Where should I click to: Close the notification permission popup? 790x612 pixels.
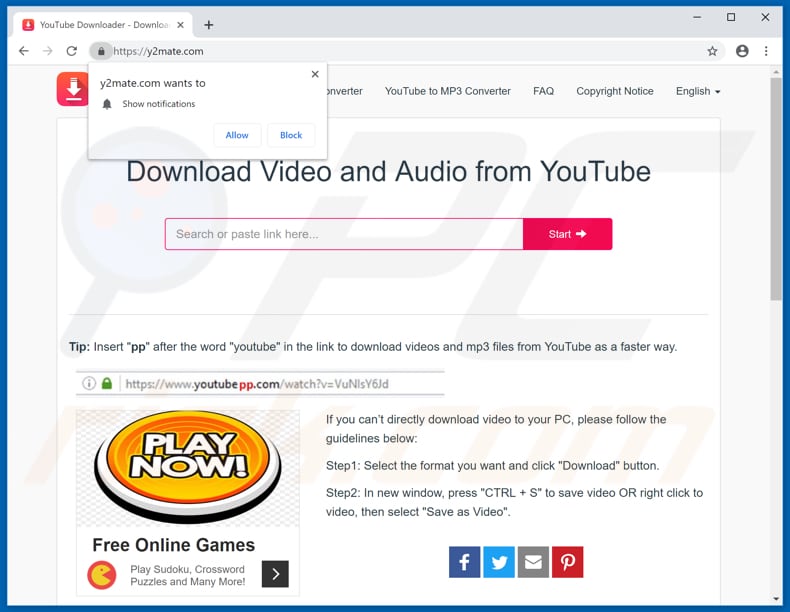tap(315, 74)
